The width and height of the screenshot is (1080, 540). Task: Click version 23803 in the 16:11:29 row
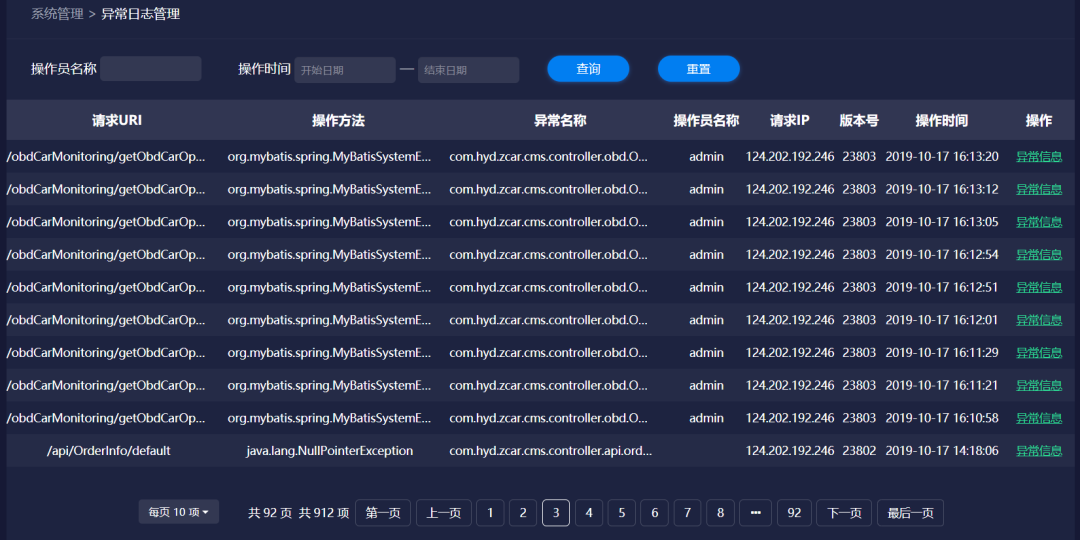pyautogui.click(x=859, y=353)
